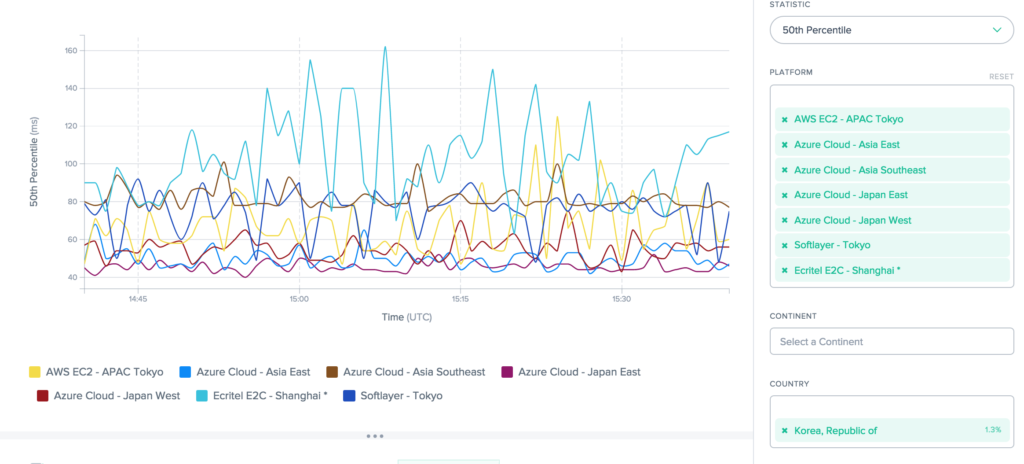Remove Azure Cloud - Asia East tag
This screenshot has width=1024, height=464.
[785, 144]
